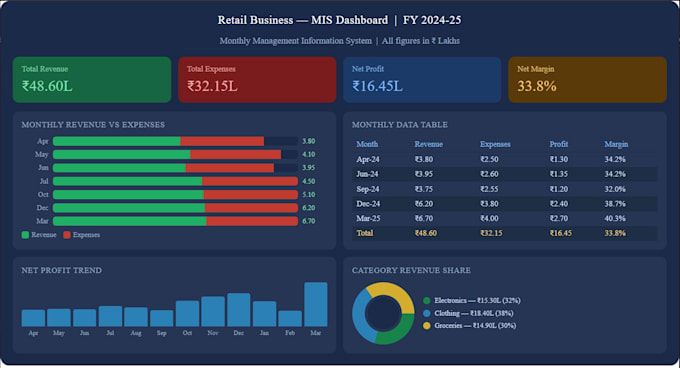Select the Net Profit ₹16.45L card

coord(422,80)
